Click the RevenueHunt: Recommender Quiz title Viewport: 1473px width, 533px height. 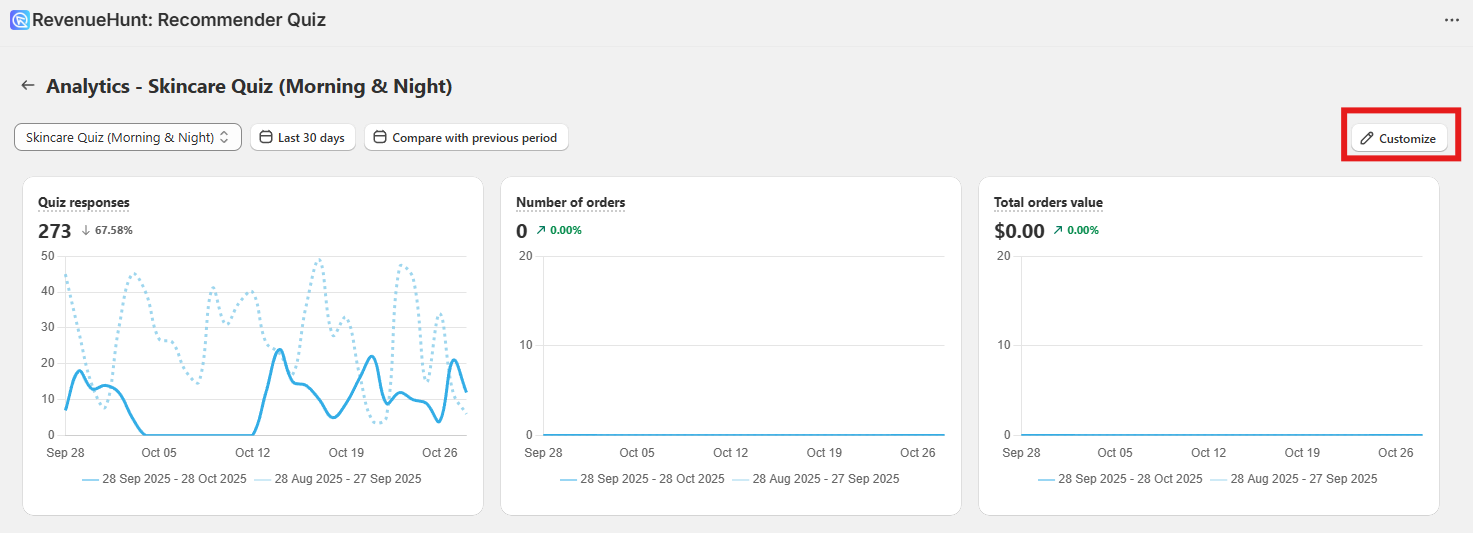(179, 20)
